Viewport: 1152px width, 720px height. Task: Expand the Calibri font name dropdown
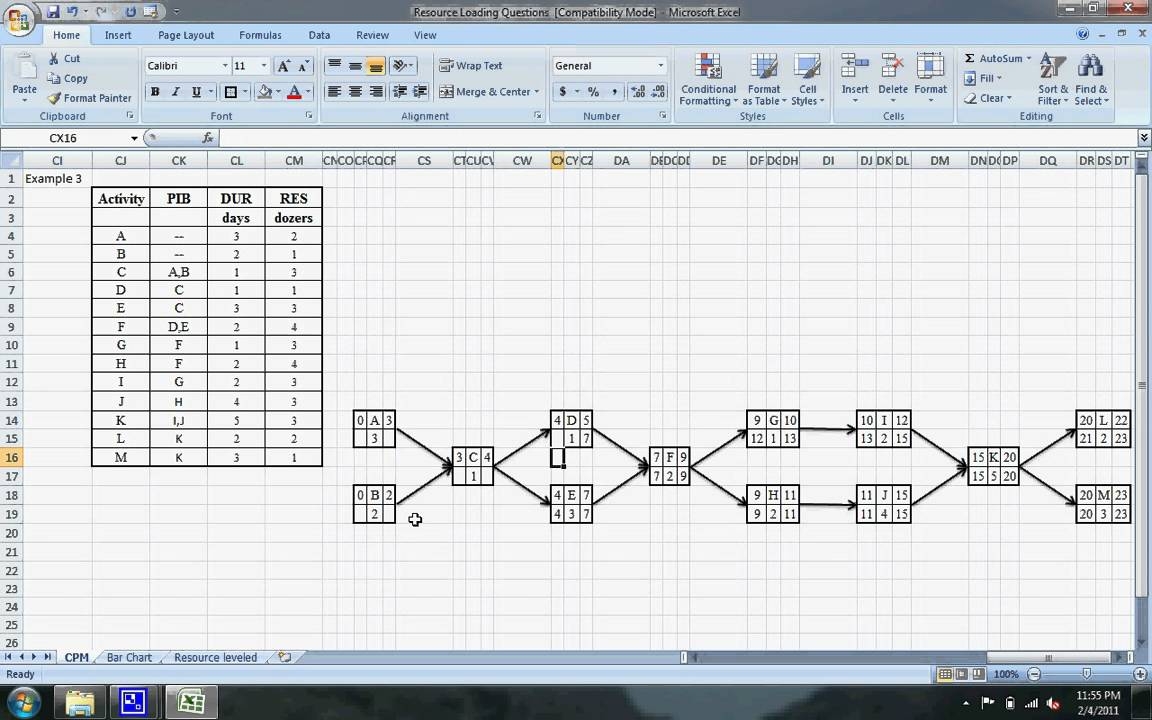[x=224, y=66]
